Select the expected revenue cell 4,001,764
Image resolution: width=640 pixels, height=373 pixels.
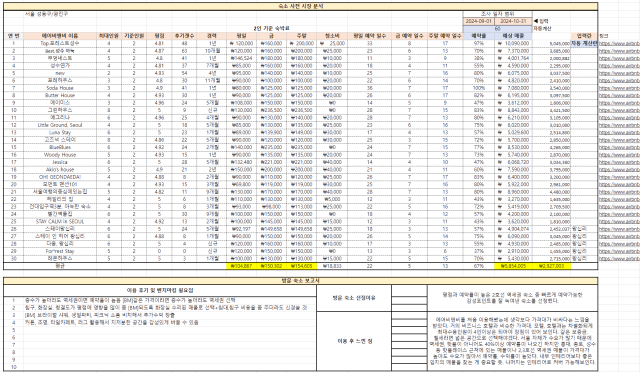[513, 58]
